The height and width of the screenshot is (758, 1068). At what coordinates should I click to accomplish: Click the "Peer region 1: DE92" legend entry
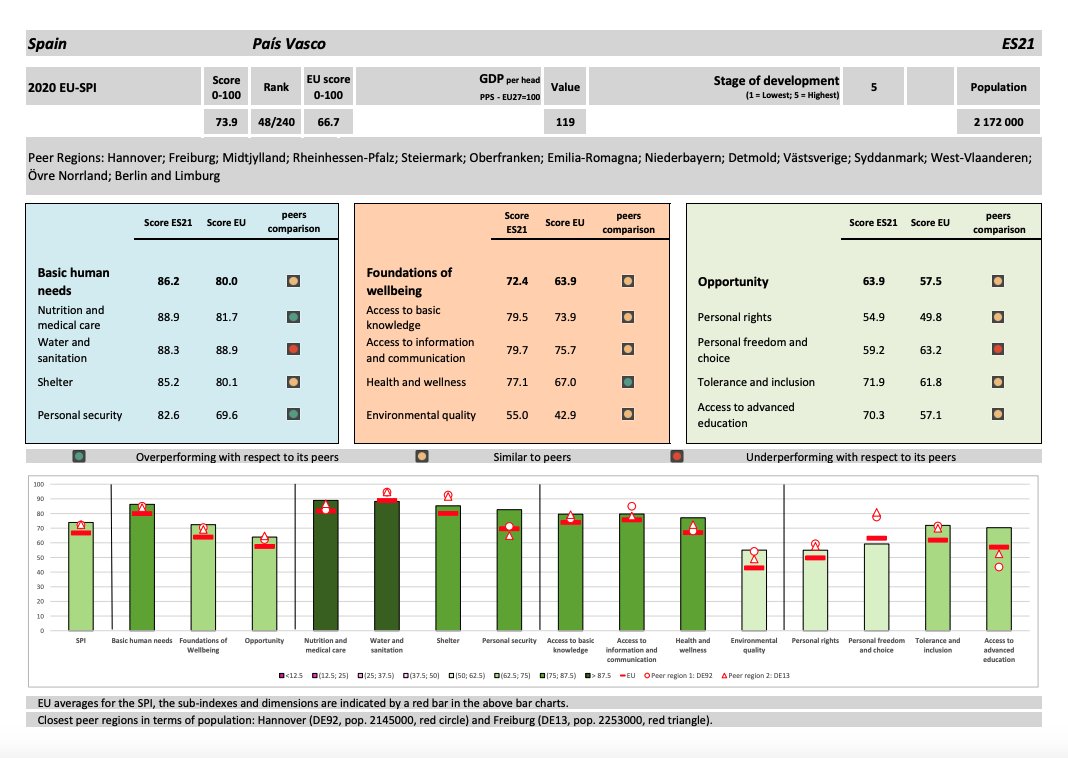click(678, 676)
